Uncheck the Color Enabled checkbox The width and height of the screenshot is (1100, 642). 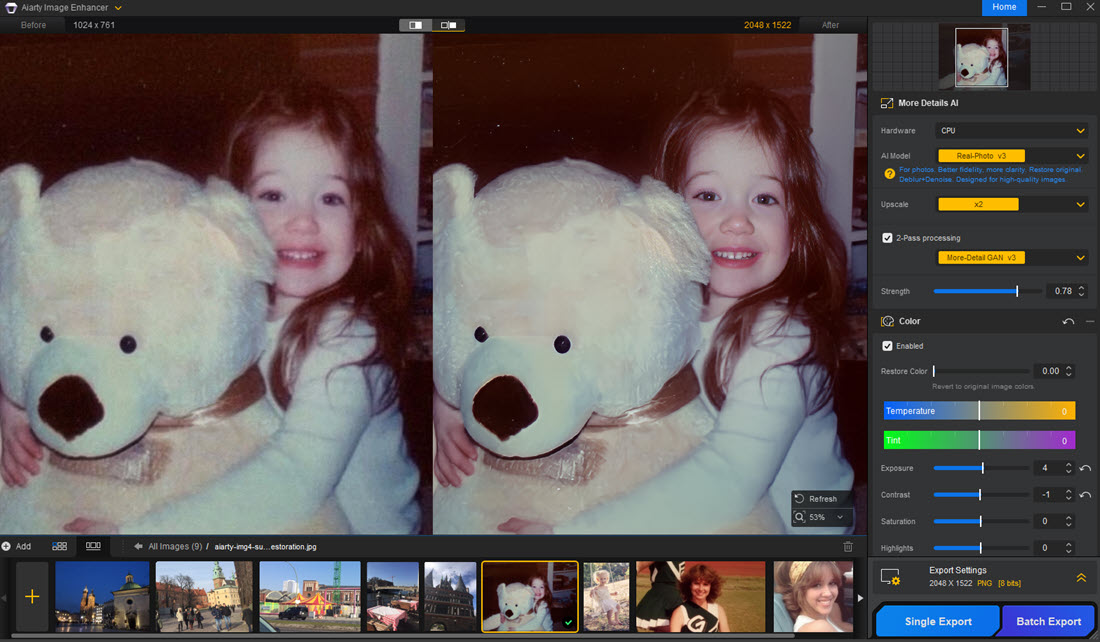click(x=887, y=346)
